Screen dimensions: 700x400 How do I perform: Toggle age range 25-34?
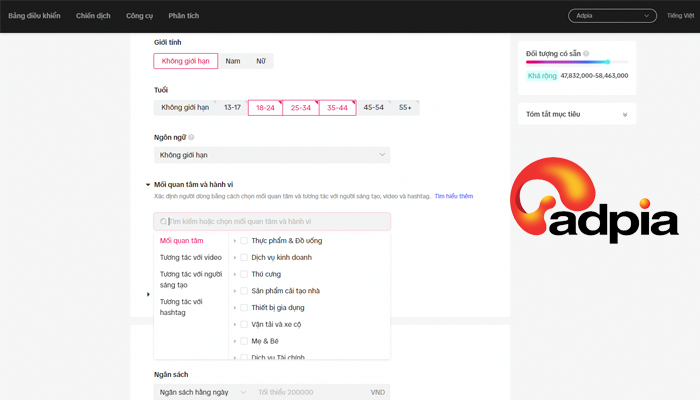pos(301,108)
